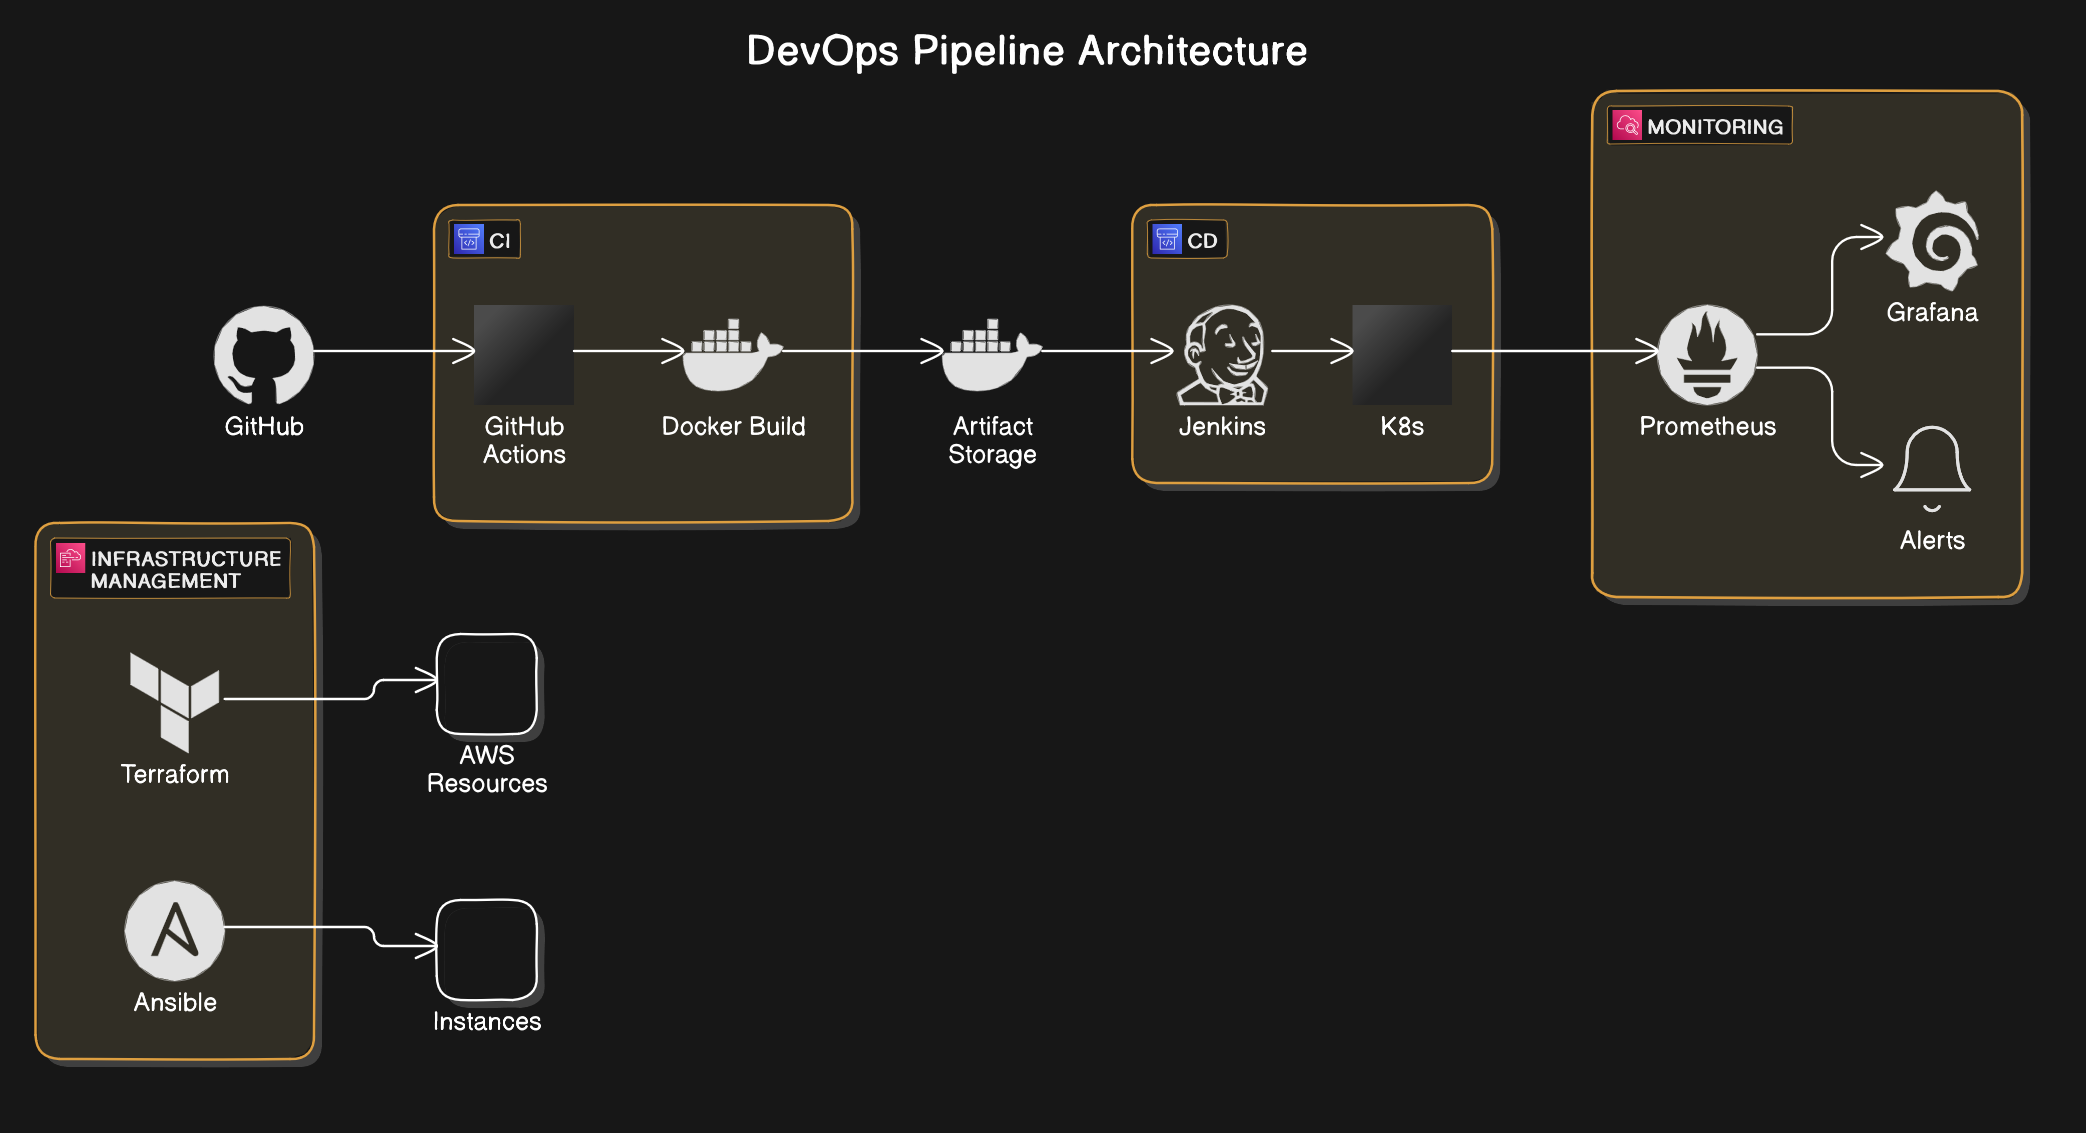
Task: Click the Ansible circle icon
Action: pyautogui.click(x=175, y=931)
